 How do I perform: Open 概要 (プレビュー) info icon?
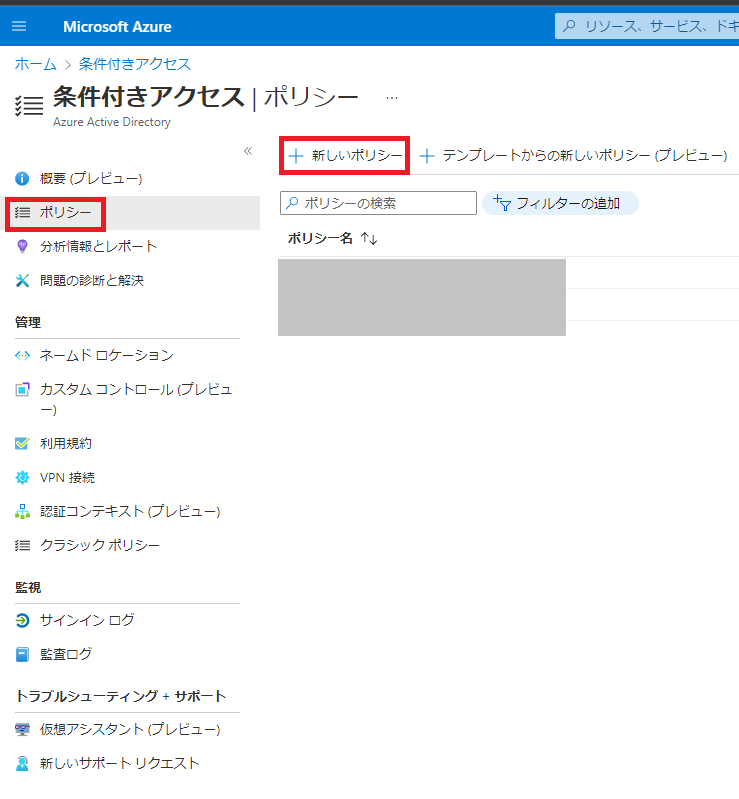coord(22,178)
